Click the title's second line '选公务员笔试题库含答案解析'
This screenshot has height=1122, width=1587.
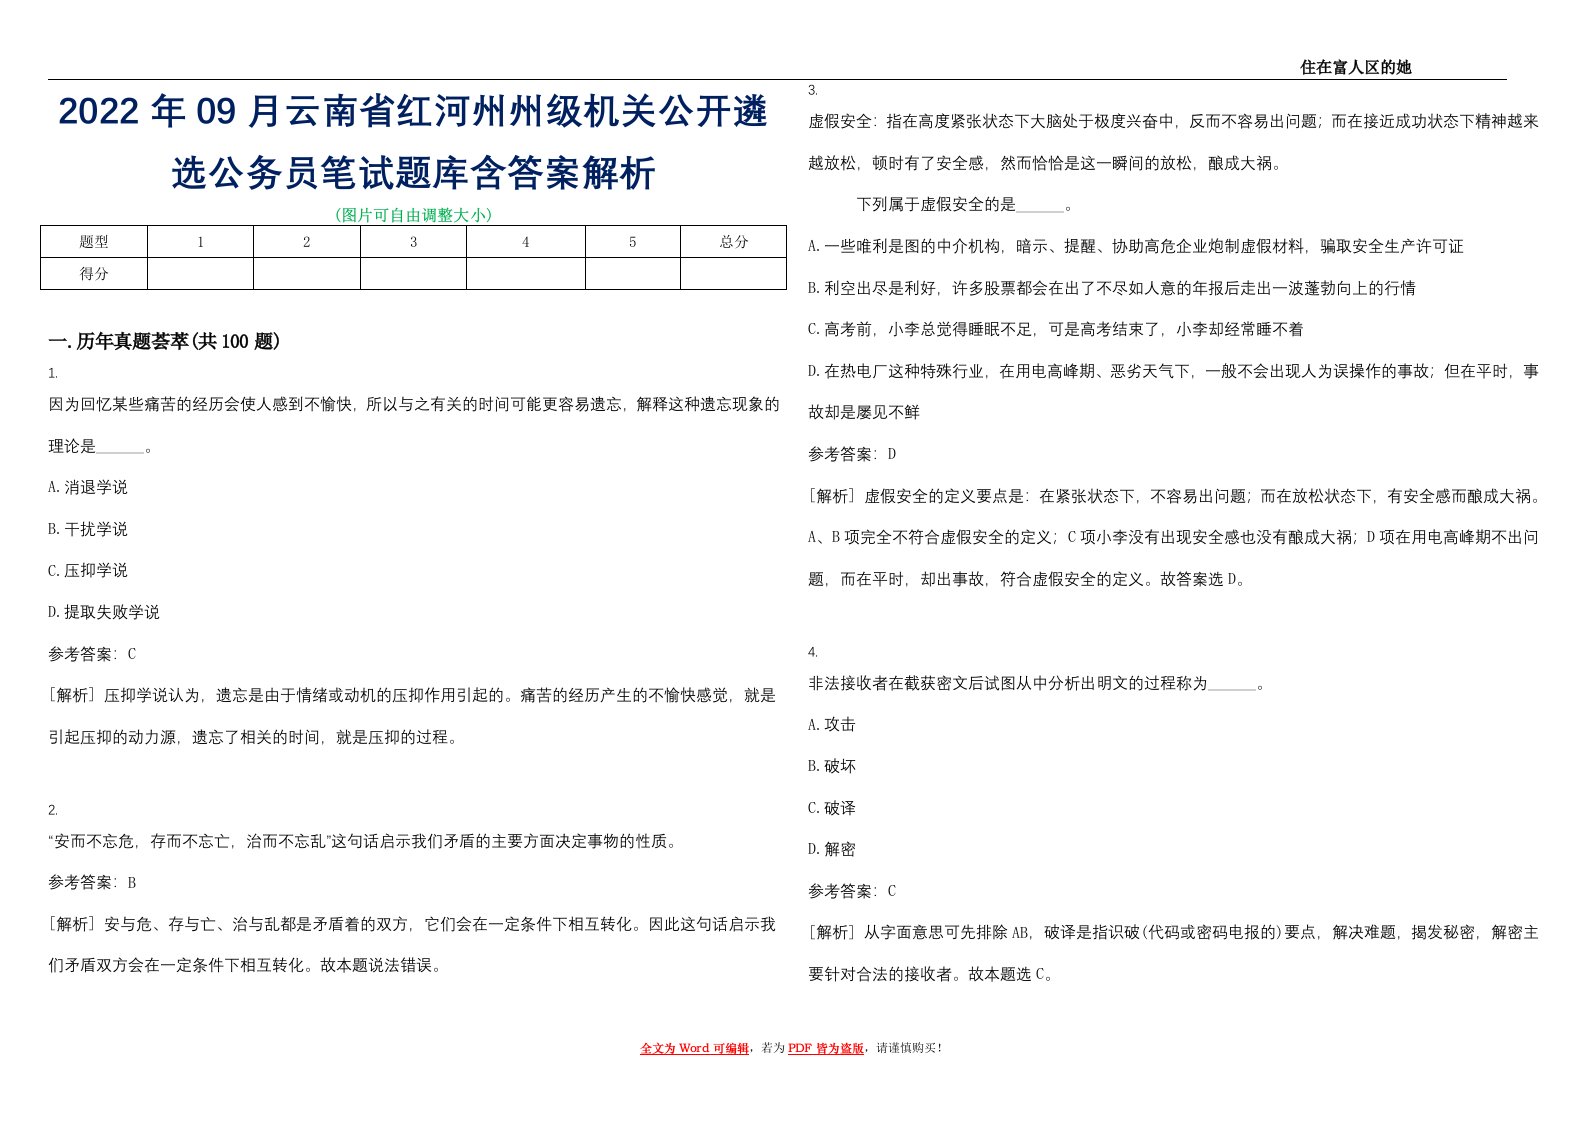point(413,173)
